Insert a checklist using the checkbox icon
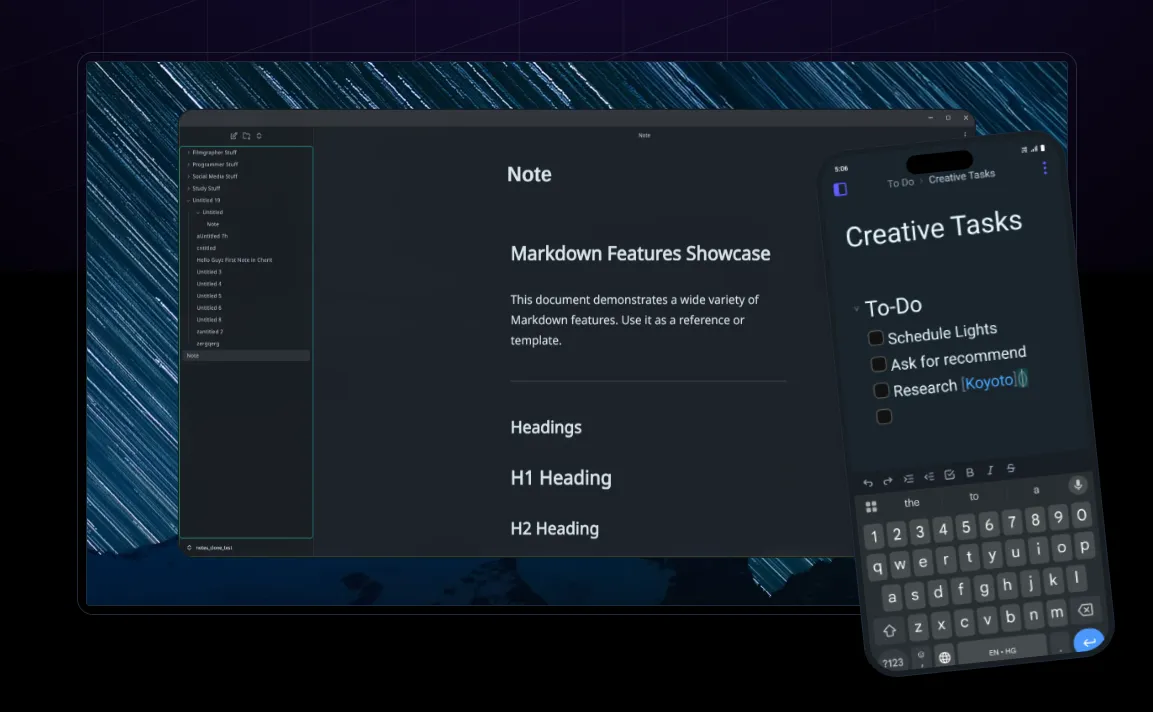The image size is (1153, 712). click(x=949, y=474)
